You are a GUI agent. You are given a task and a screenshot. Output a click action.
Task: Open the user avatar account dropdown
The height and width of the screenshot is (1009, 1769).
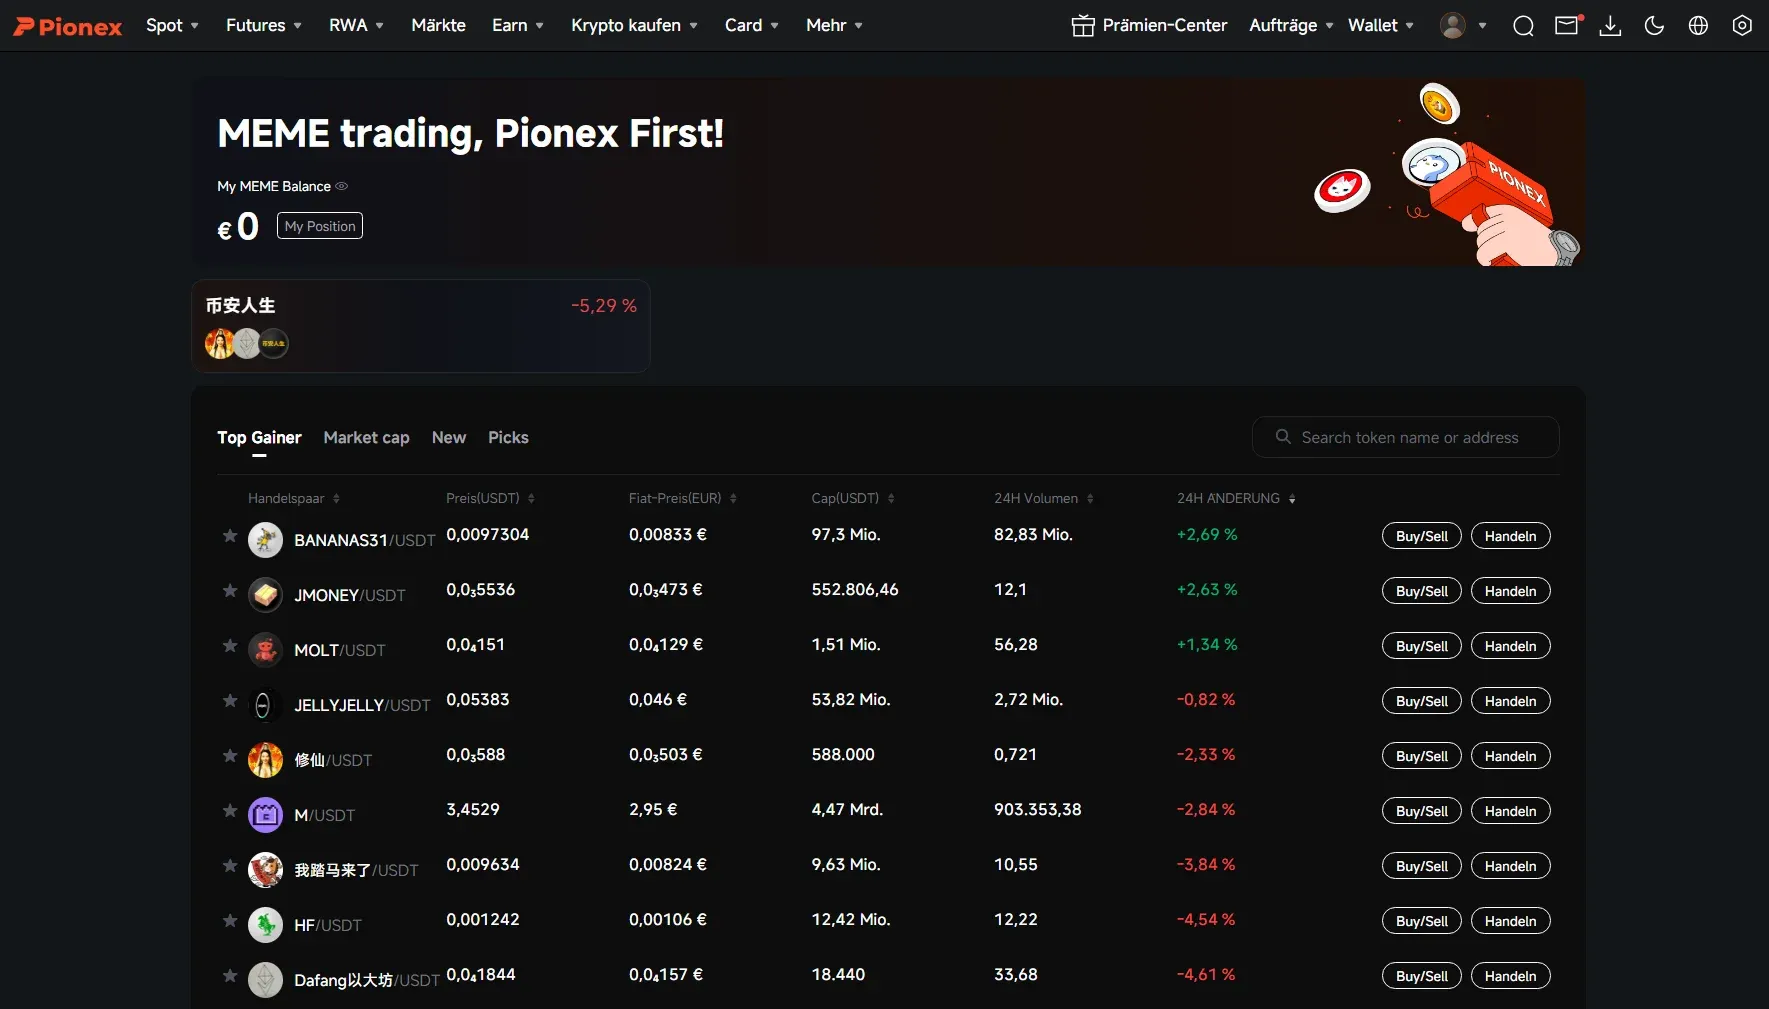tap(1463, 26)
